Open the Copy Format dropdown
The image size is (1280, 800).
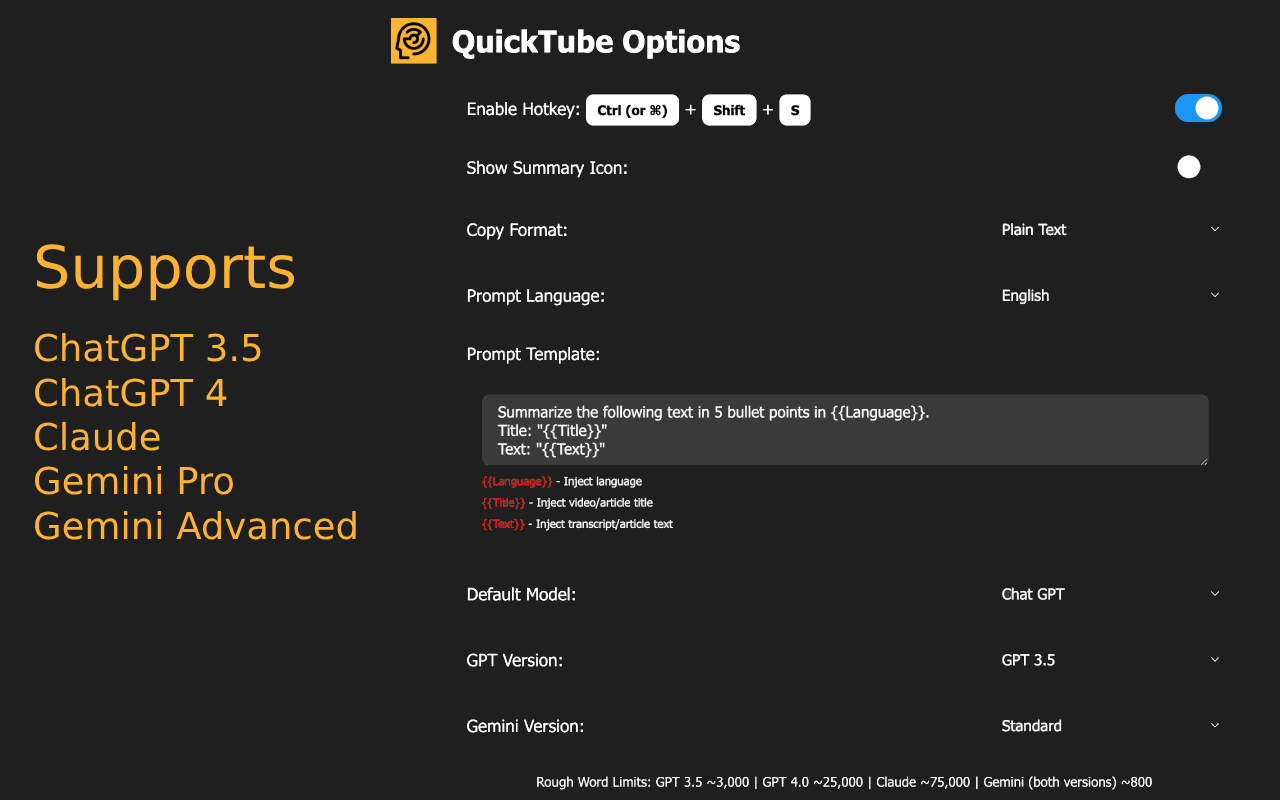[x=1108, y=230]
